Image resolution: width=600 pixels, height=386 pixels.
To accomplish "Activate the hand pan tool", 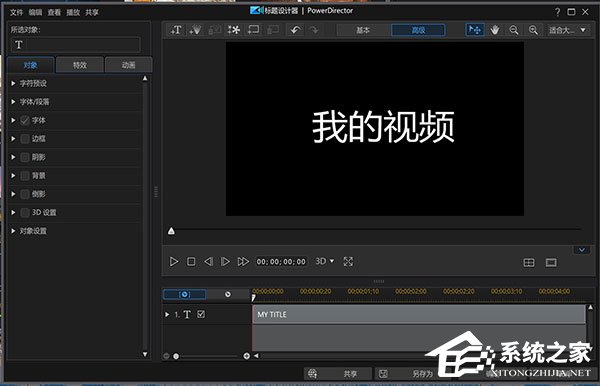I will coord(495,30).
